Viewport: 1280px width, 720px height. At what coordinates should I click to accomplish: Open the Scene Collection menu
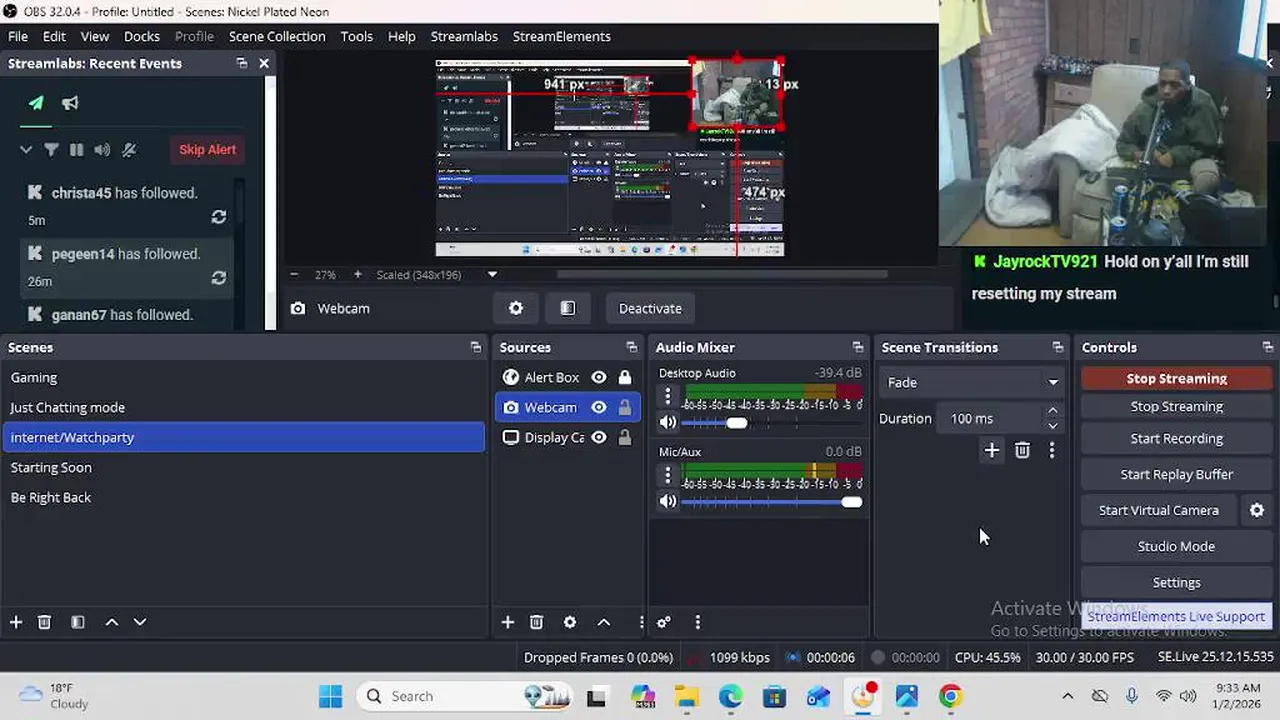coord(277,36)
